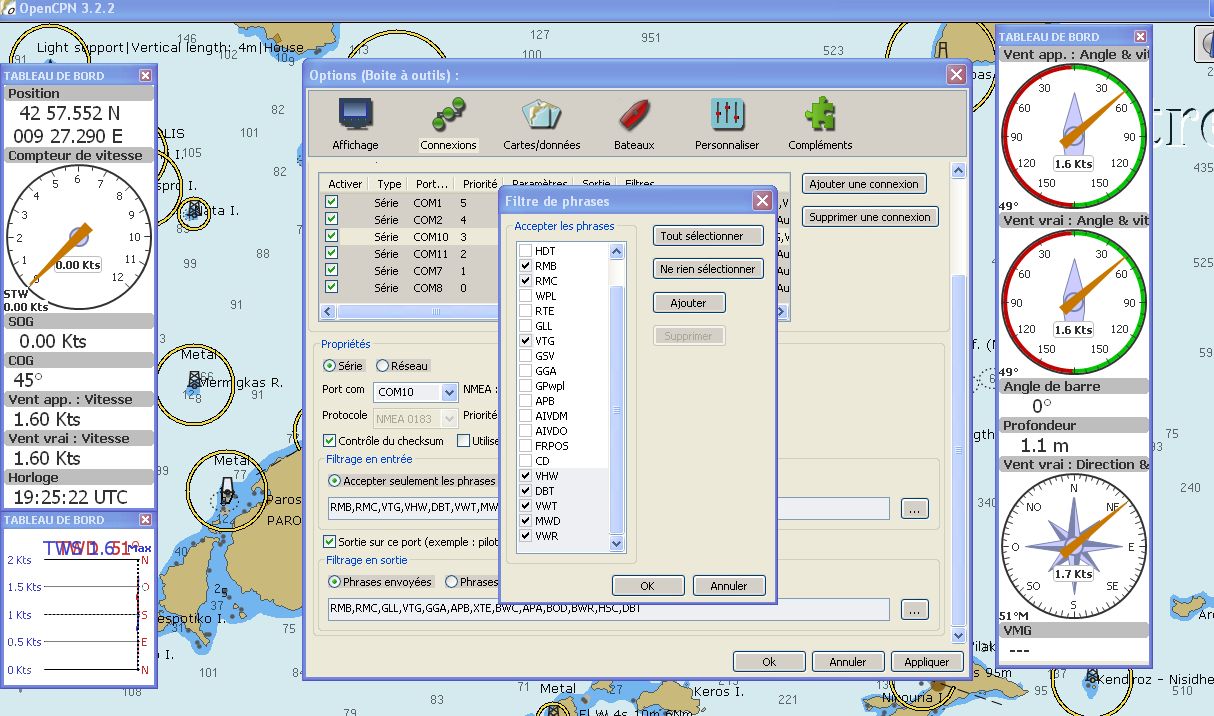Open Personnaliser sliders icon
The image size is (1214, 716).
coord(727,115)
